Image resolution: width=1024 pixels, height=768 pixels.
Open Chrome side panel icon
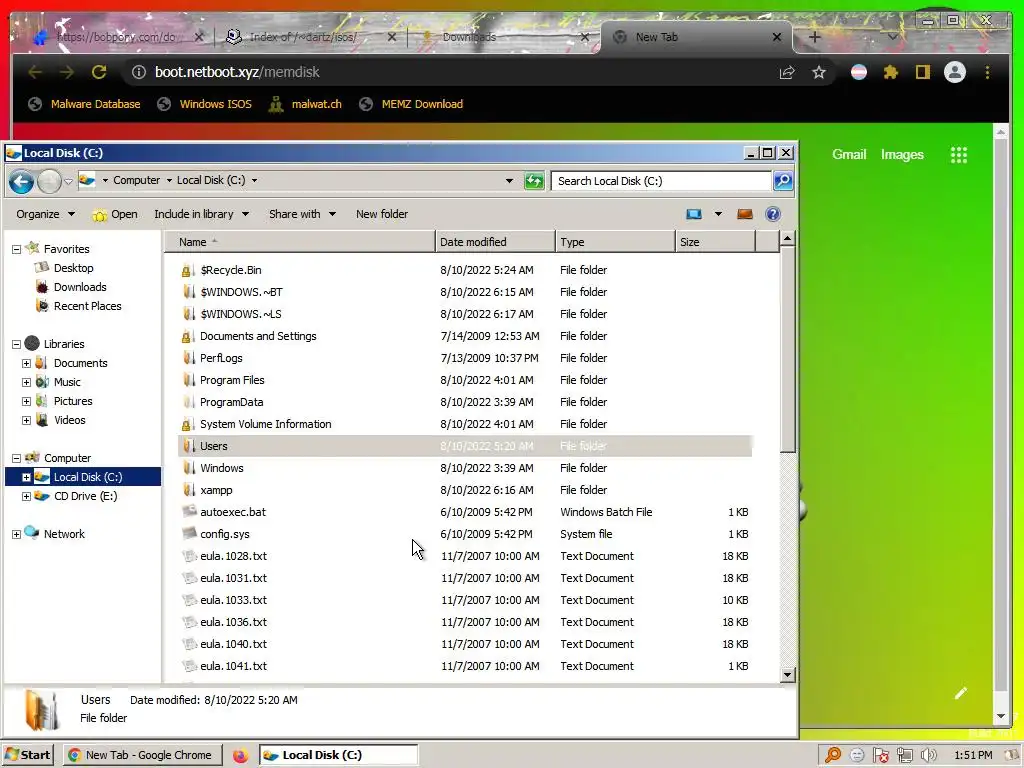point(922,72)
